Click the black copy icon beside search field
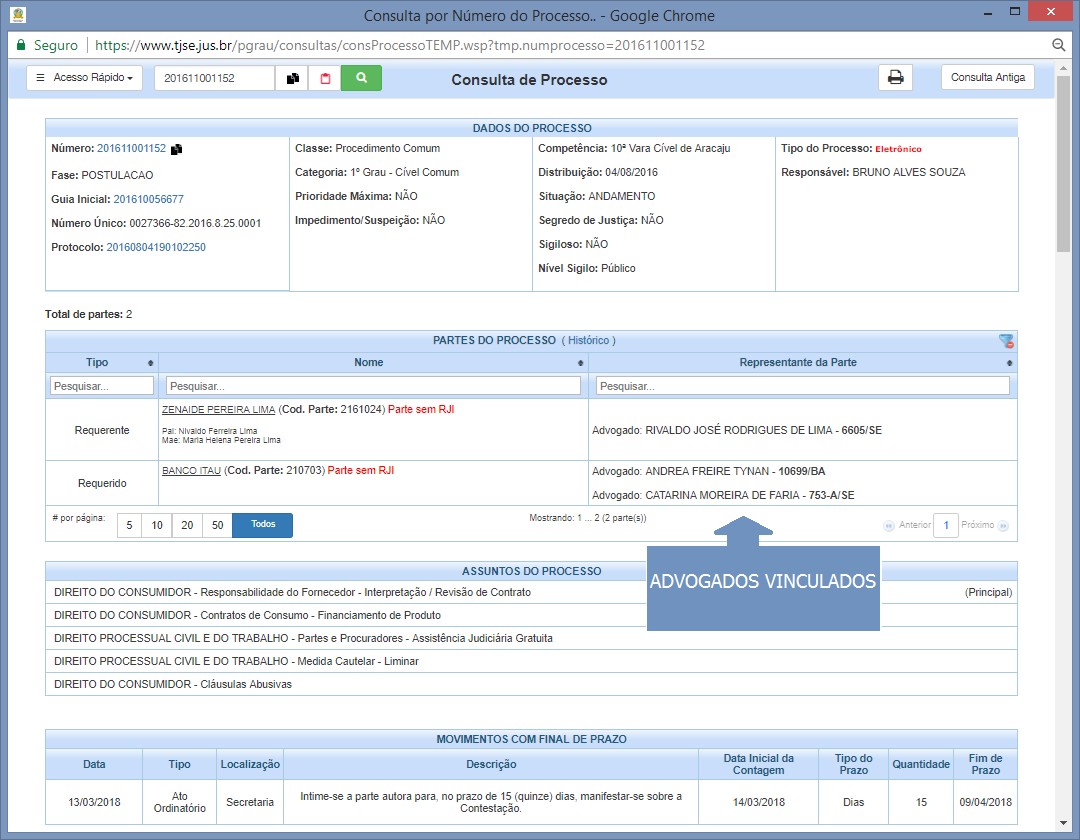The image size is (1080, 840). point(292,78)
